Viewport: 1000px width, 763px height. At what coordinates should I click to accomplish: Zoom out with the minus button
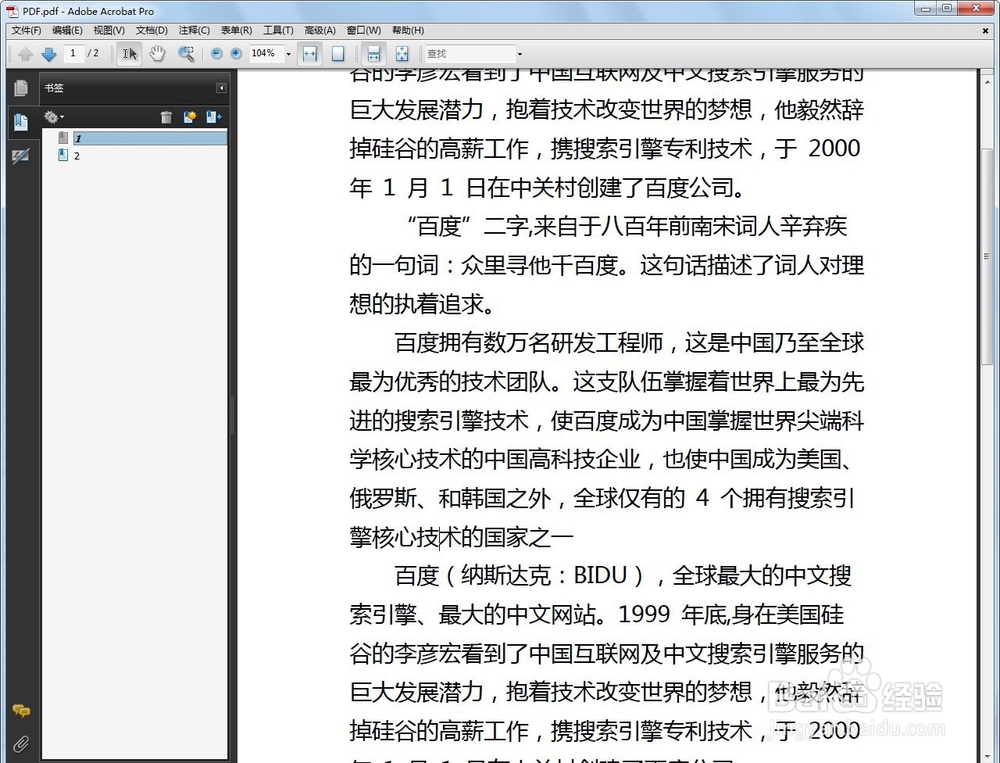[217, 54]
